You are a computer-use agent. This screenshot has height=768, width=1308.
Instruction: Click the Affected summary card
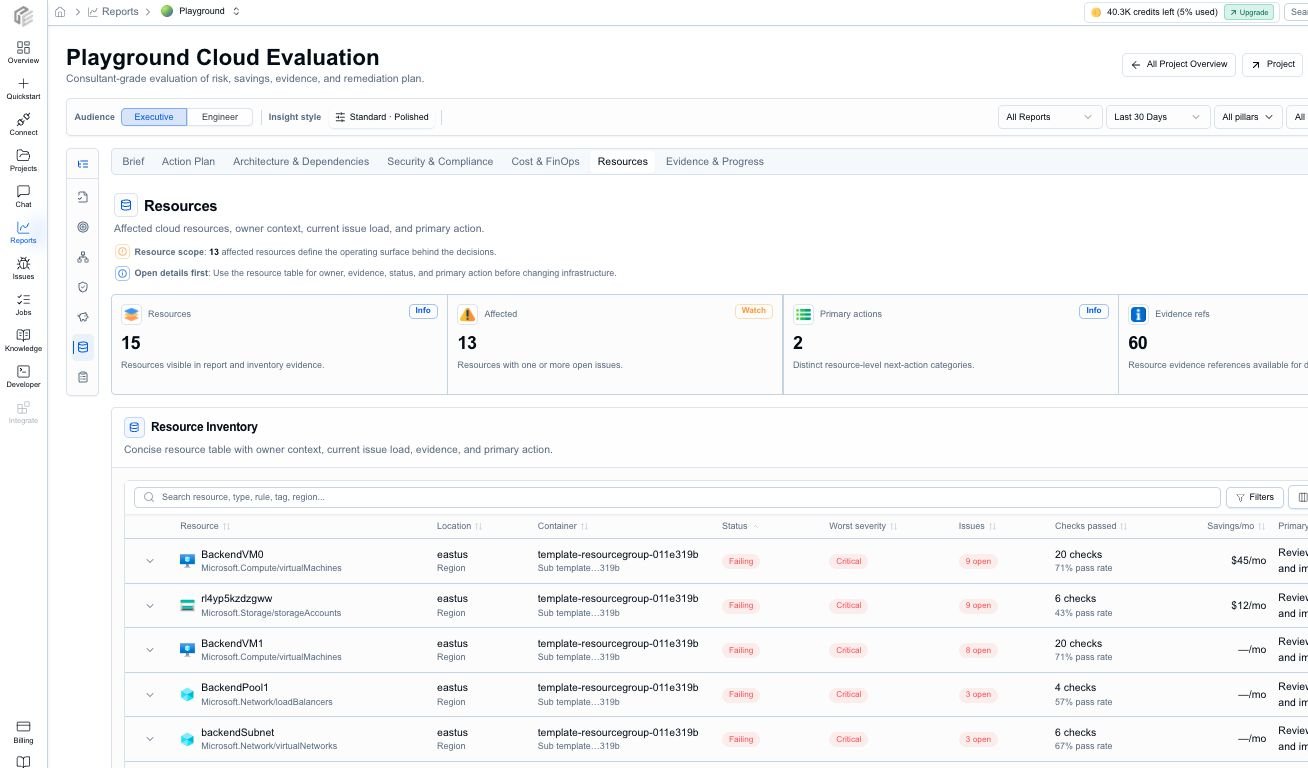(x=615, y=344)
